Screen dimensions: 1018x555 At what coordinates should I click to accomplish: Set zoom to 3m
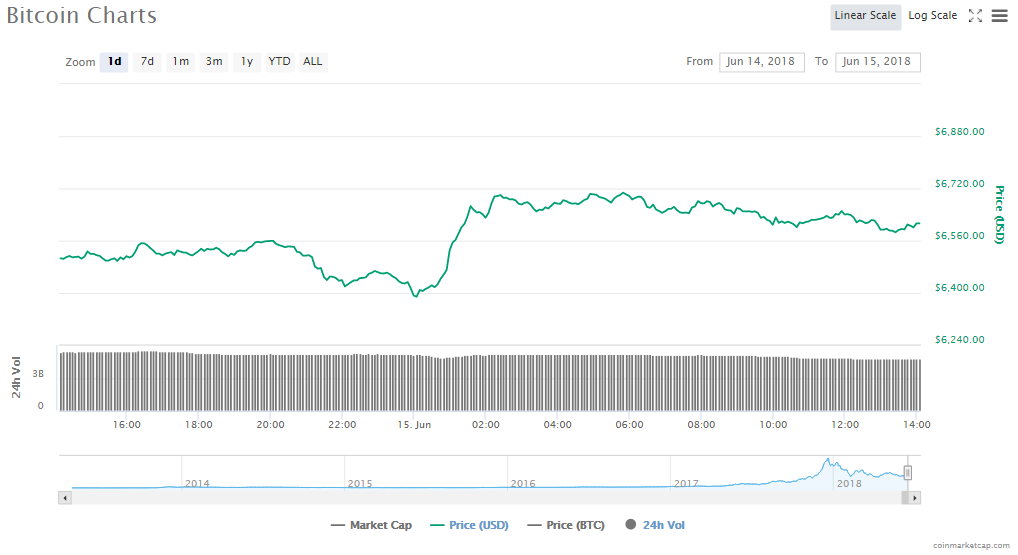[x=214, y=62]
